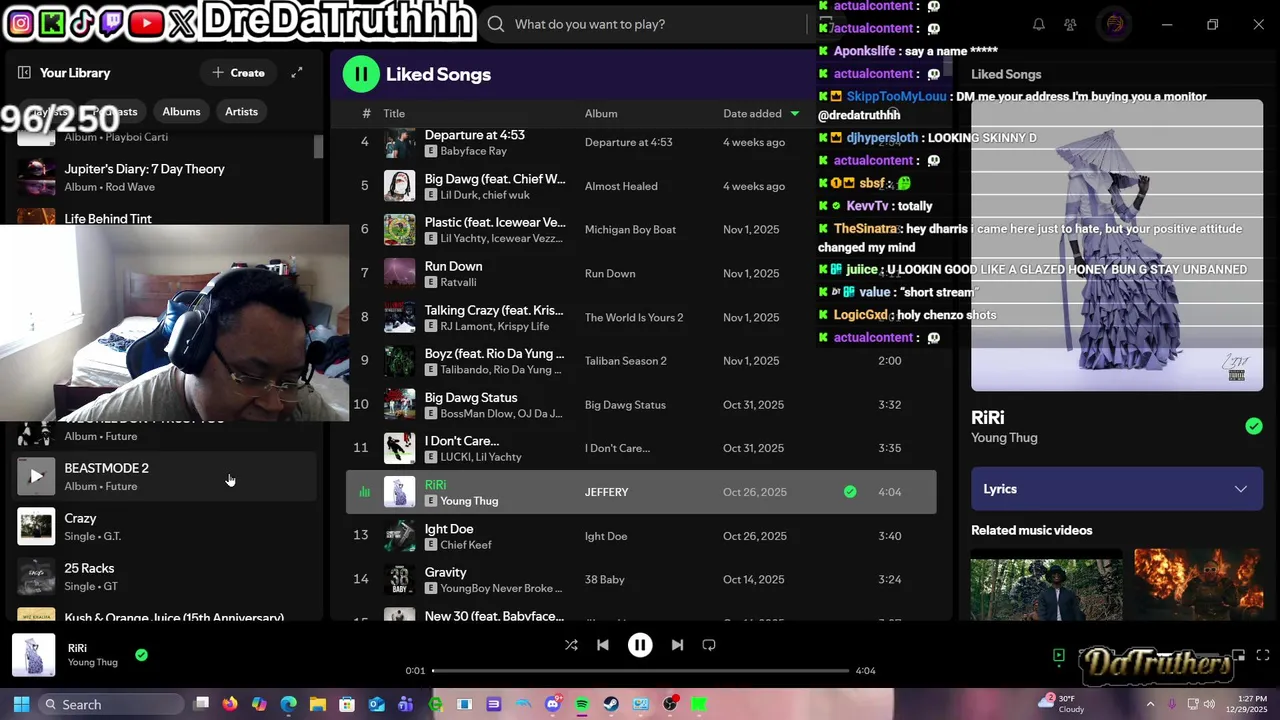Open the user profile avatar
This screenshot has height=720, width=1280.
[1114, 24]
